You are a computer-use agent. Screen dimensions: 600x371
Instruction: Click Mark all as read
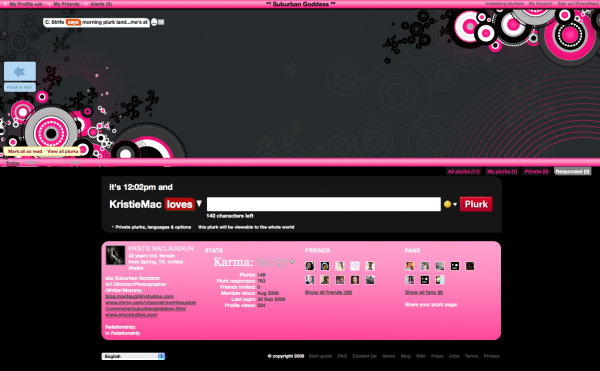coord(25,151)
